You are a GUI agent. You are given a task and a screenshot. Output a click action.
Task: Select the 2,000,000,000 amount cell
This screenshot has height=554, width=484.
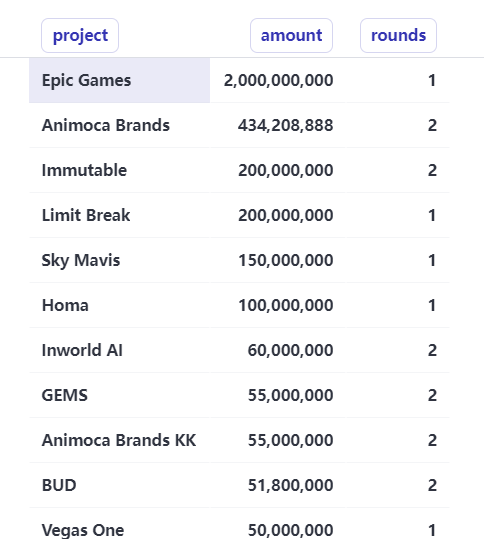point(278,80)
